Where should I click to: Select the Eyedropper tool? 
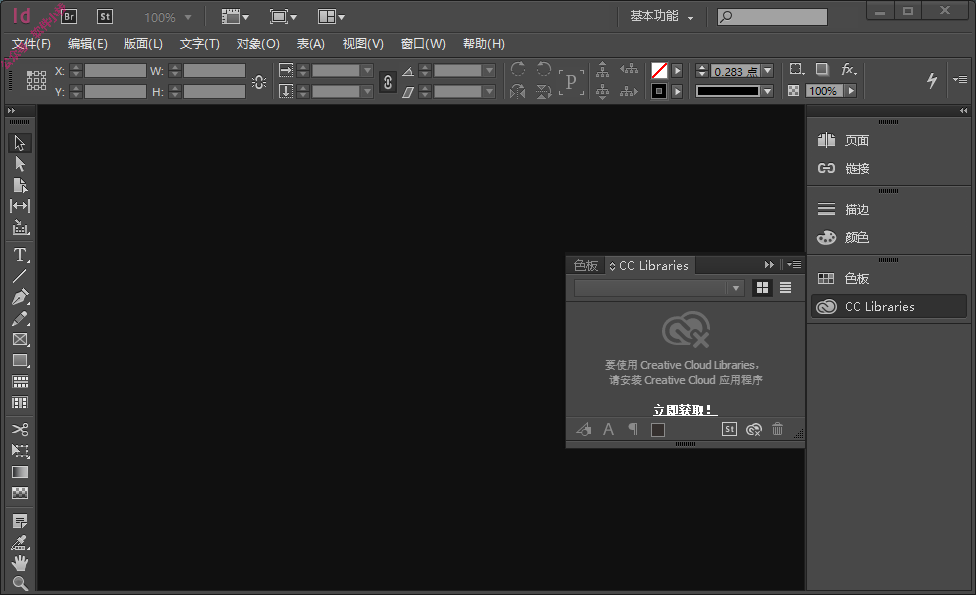click(20, 542)
